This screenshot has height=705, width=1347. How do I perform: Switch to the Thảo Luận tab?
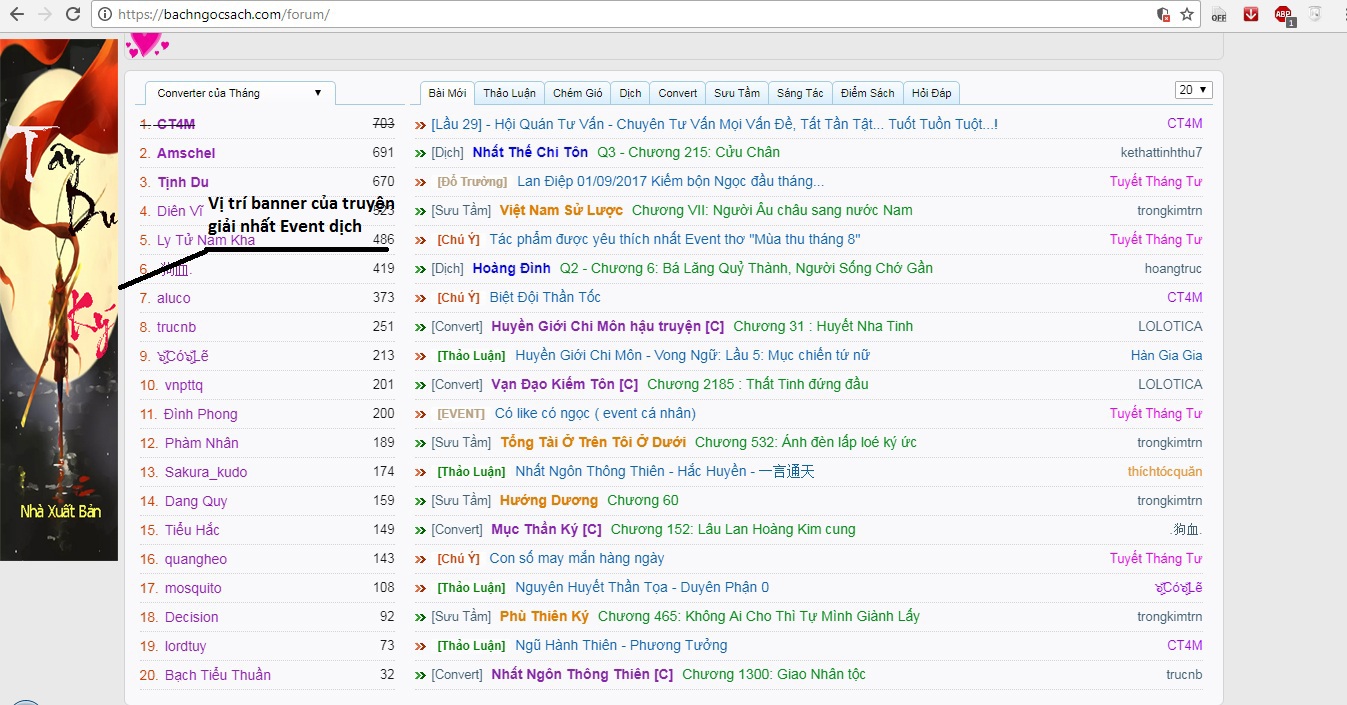[x=509, y=93]
